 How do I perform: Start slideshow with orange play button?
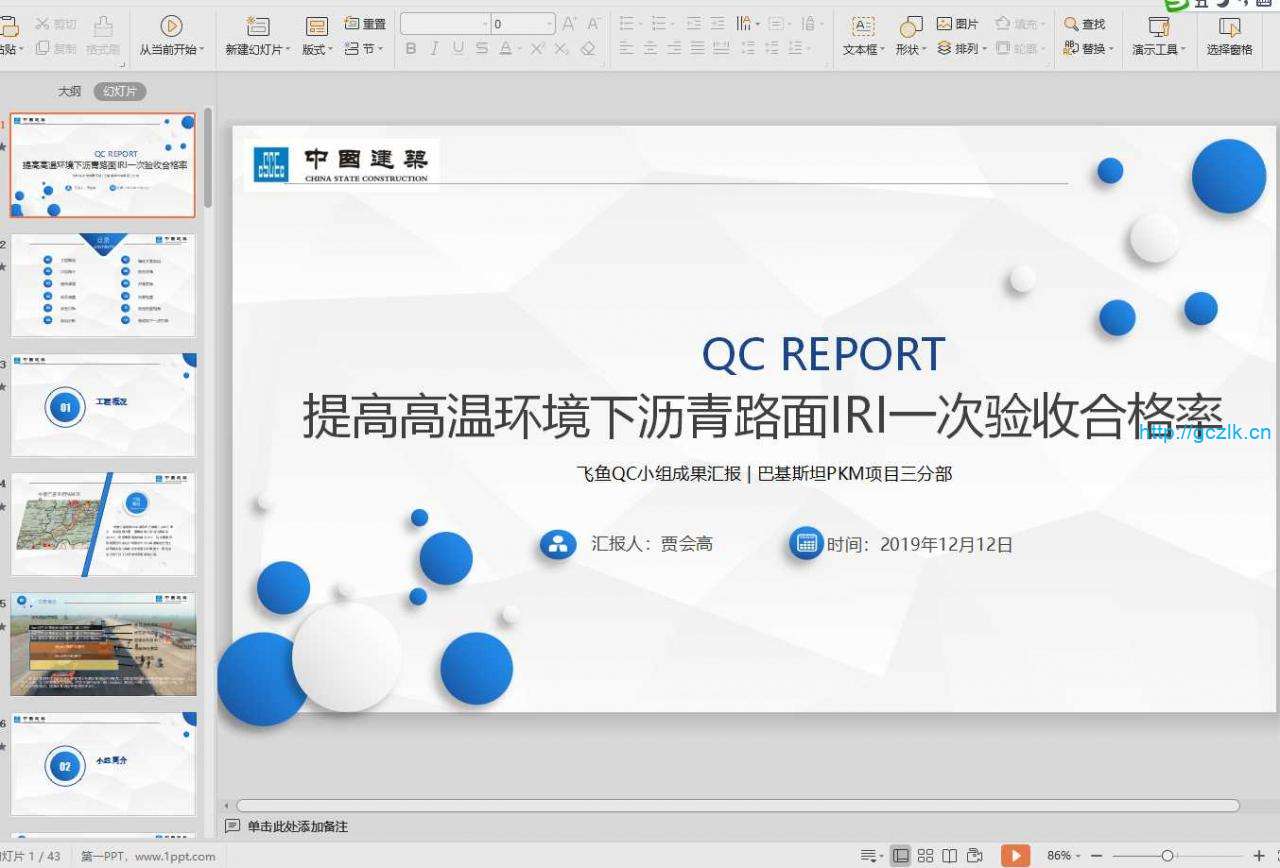coord(1015,855)
